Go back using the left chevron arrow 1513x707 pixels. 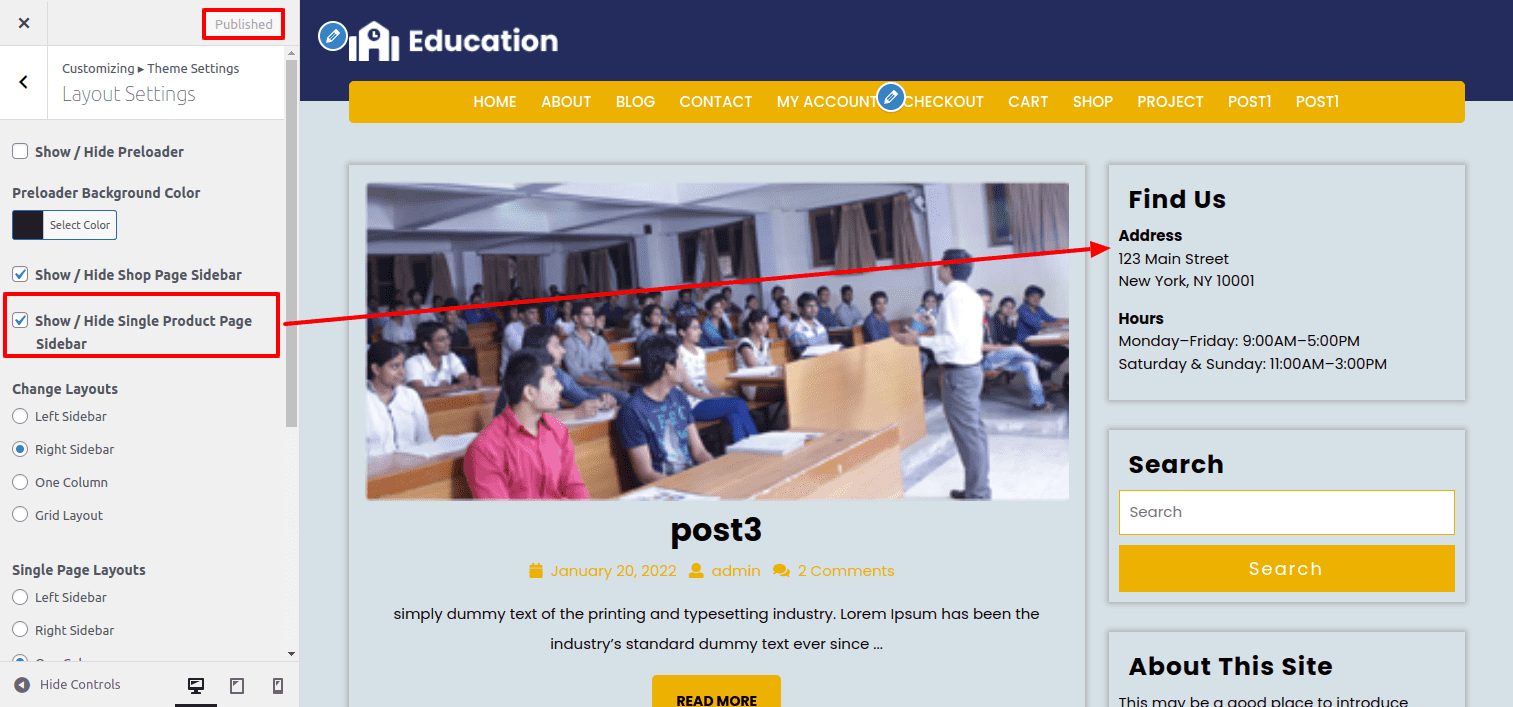coord(24,82)
